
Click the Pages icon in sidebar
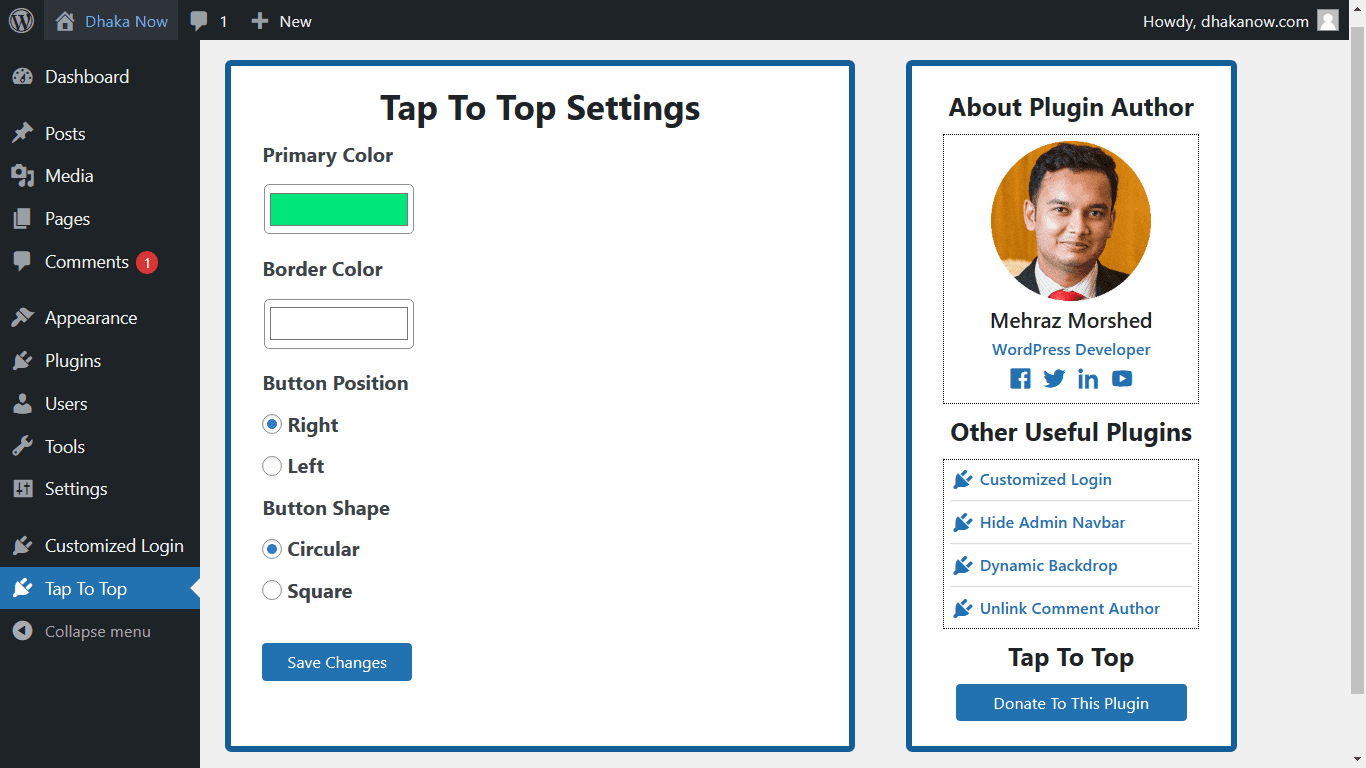(22, 219)
